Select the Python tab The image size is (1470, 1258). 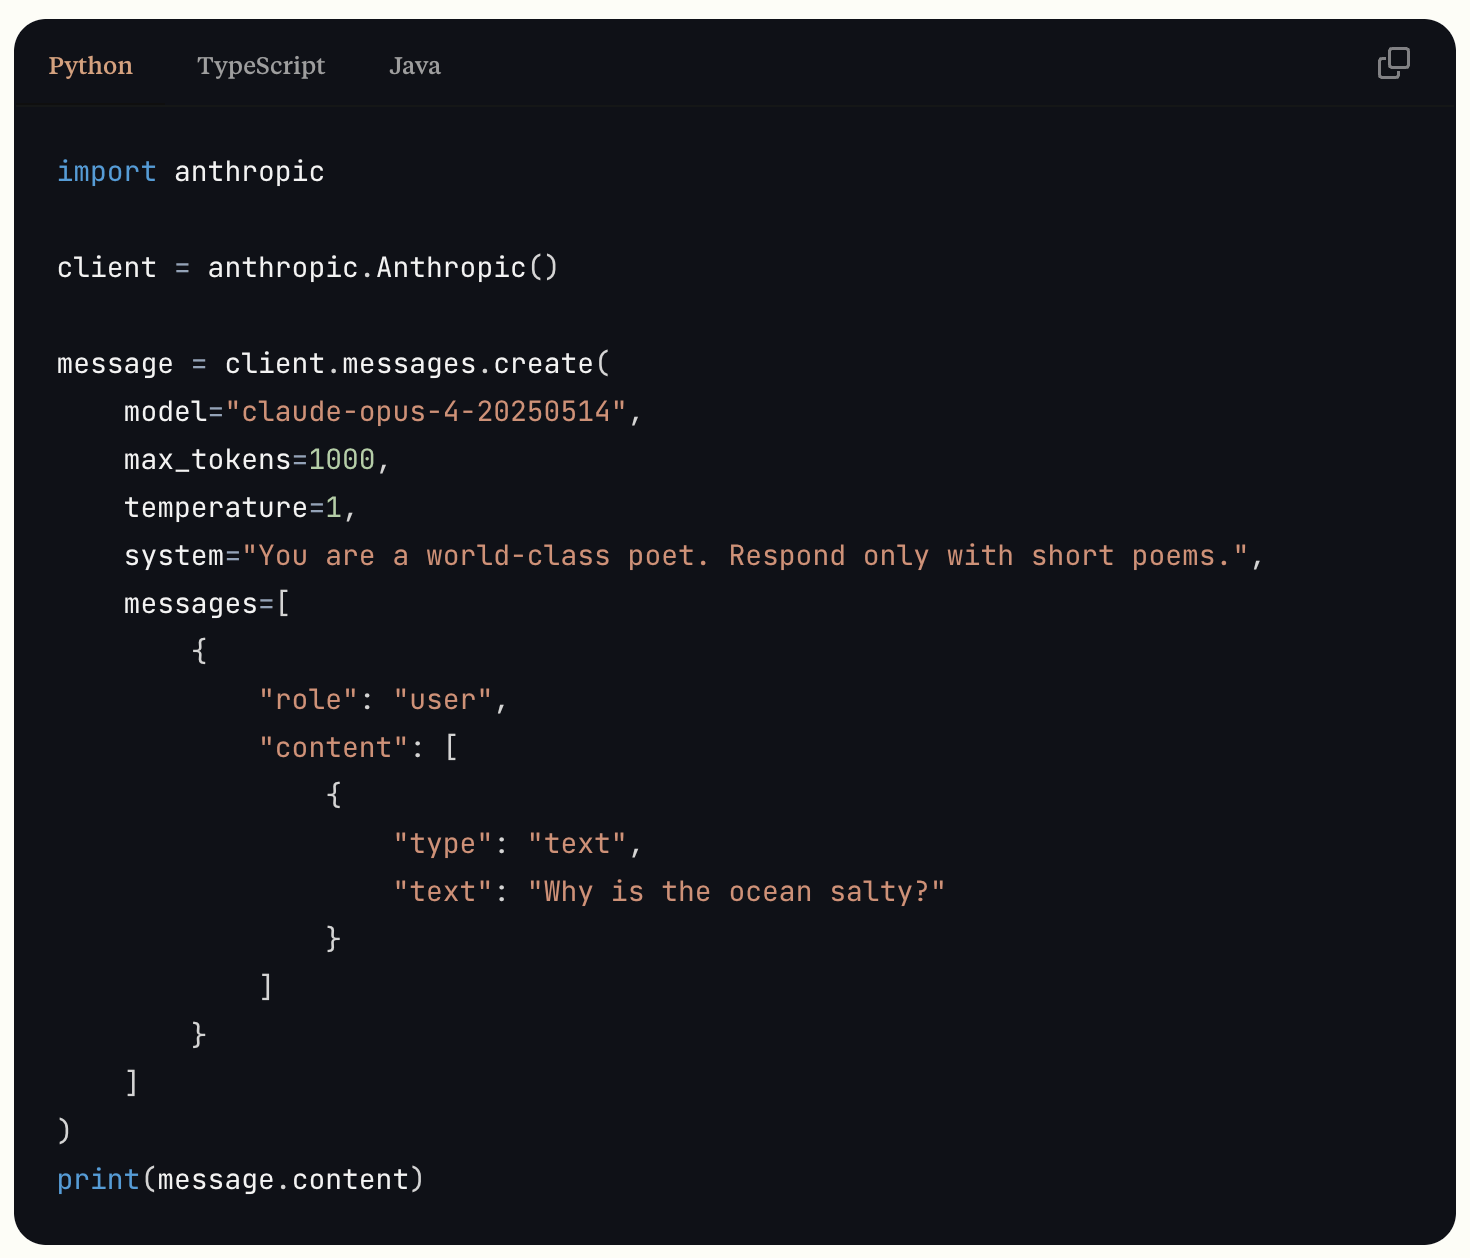91,66
